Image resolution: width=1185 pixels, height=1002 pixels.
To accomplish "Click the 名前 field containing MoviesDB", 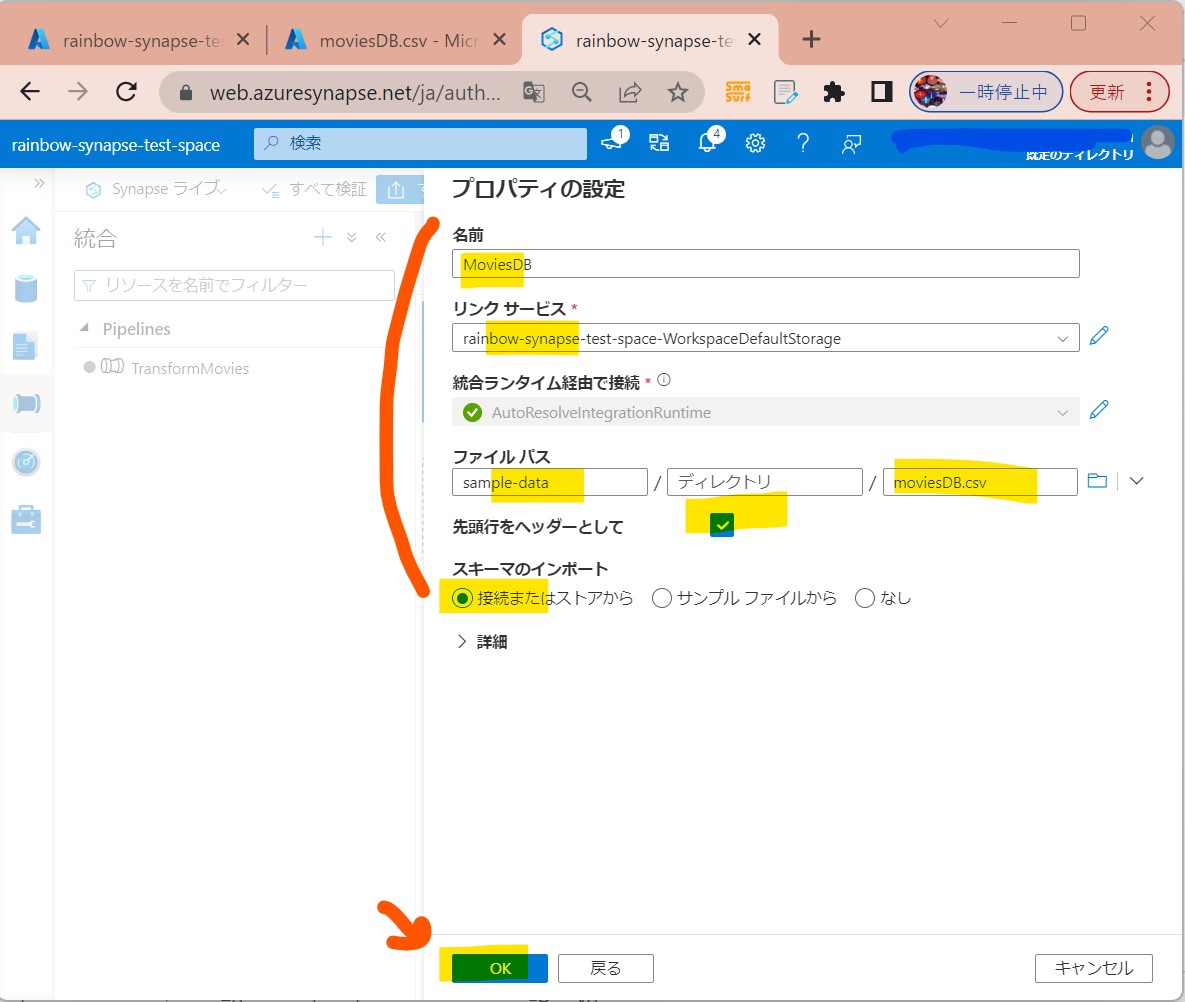I will [x=766, y=264].
